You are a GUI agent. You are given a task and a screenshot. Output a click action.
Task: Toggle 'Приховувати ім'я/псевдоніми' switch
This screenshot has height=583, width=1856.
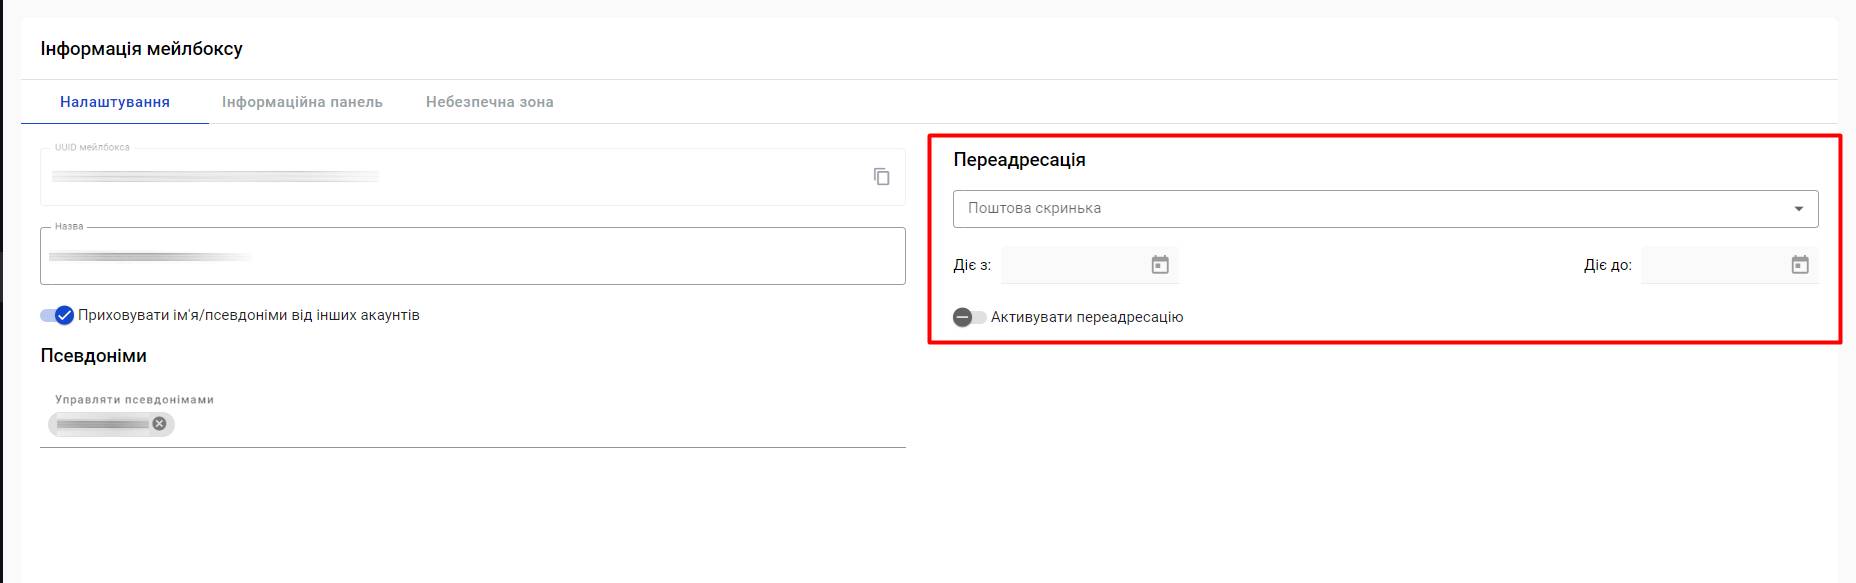57,316
